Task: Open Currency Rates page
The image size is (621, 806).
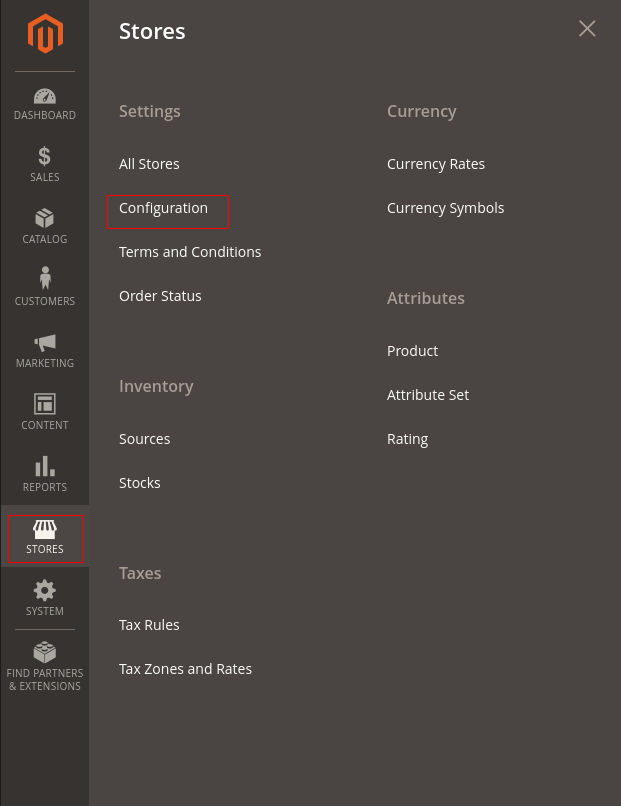Action: coord(436,164)
